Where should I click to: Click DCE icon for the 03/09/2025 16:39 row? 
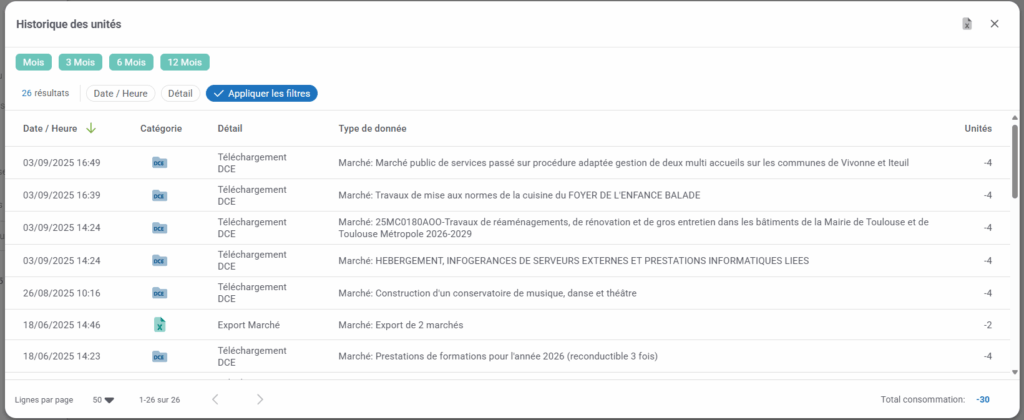pyautogui.click(x=159, y=195)
